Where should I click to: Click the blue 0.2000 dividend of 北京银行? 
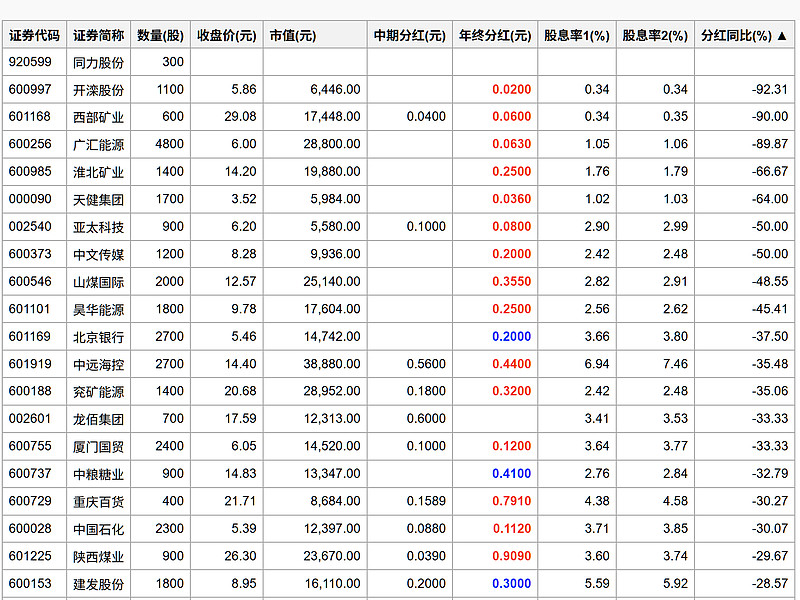tap(512, 336)
